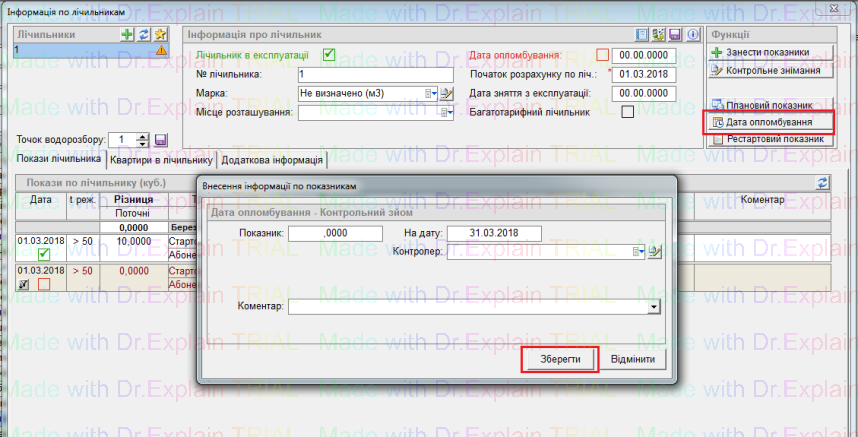Click the star icon in Лічильники panel header
Viewport: 858px width, 437px height.
[159, 34]
